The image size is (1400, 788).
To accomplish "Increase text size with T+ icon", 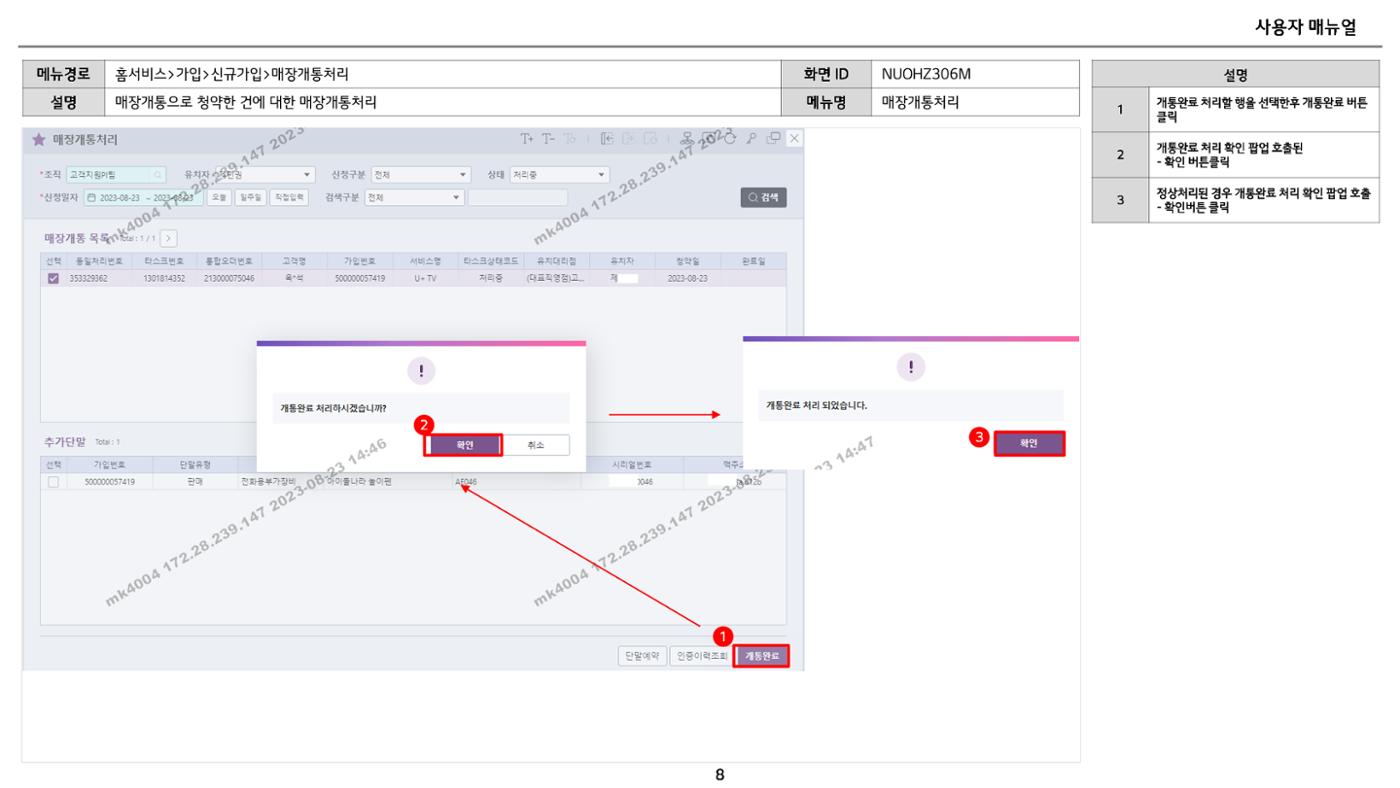I will tap(529, 140).
